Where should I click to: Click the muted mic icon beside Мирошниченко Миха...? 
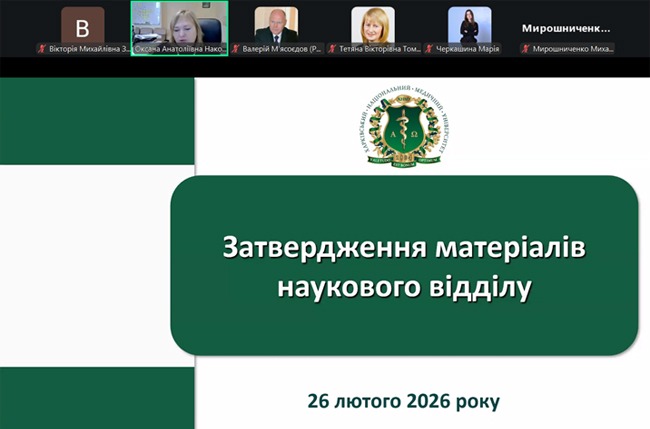[x=526, y=49]
